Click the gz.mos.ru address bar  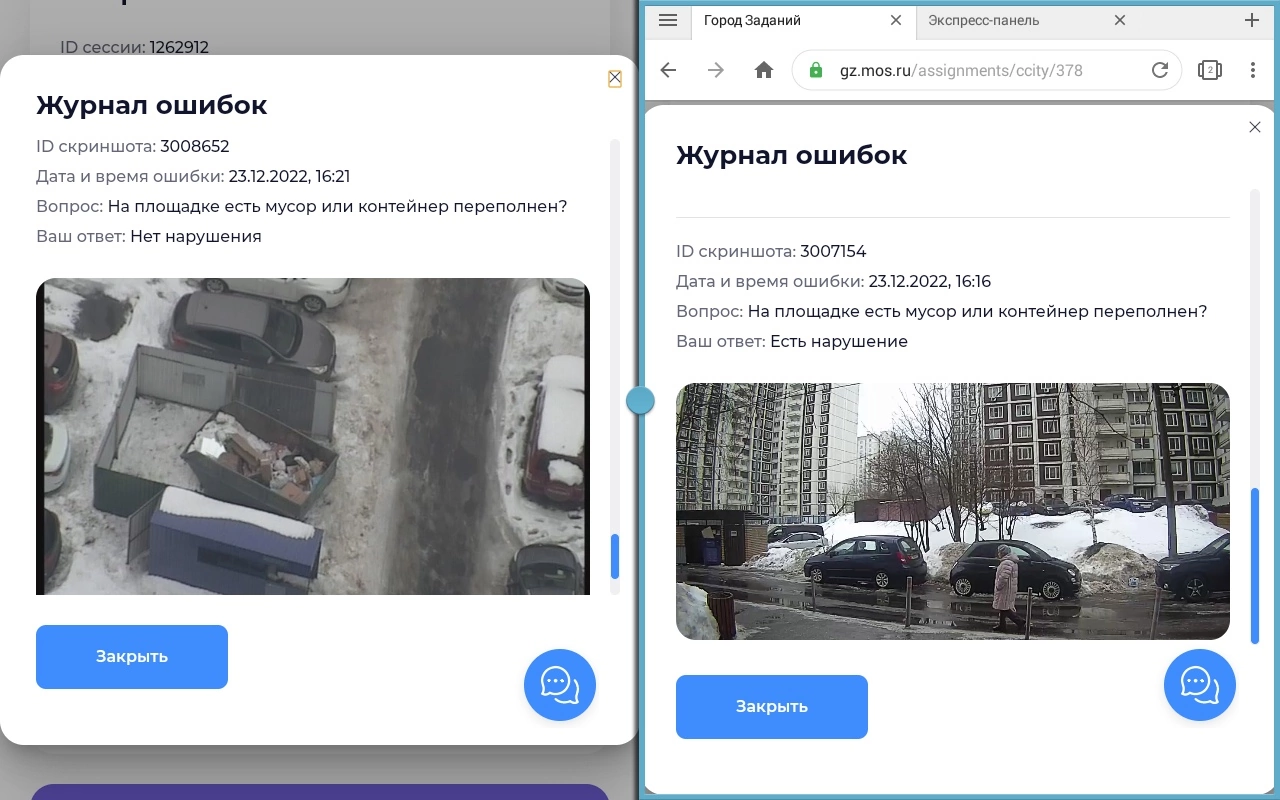point(987,70)
